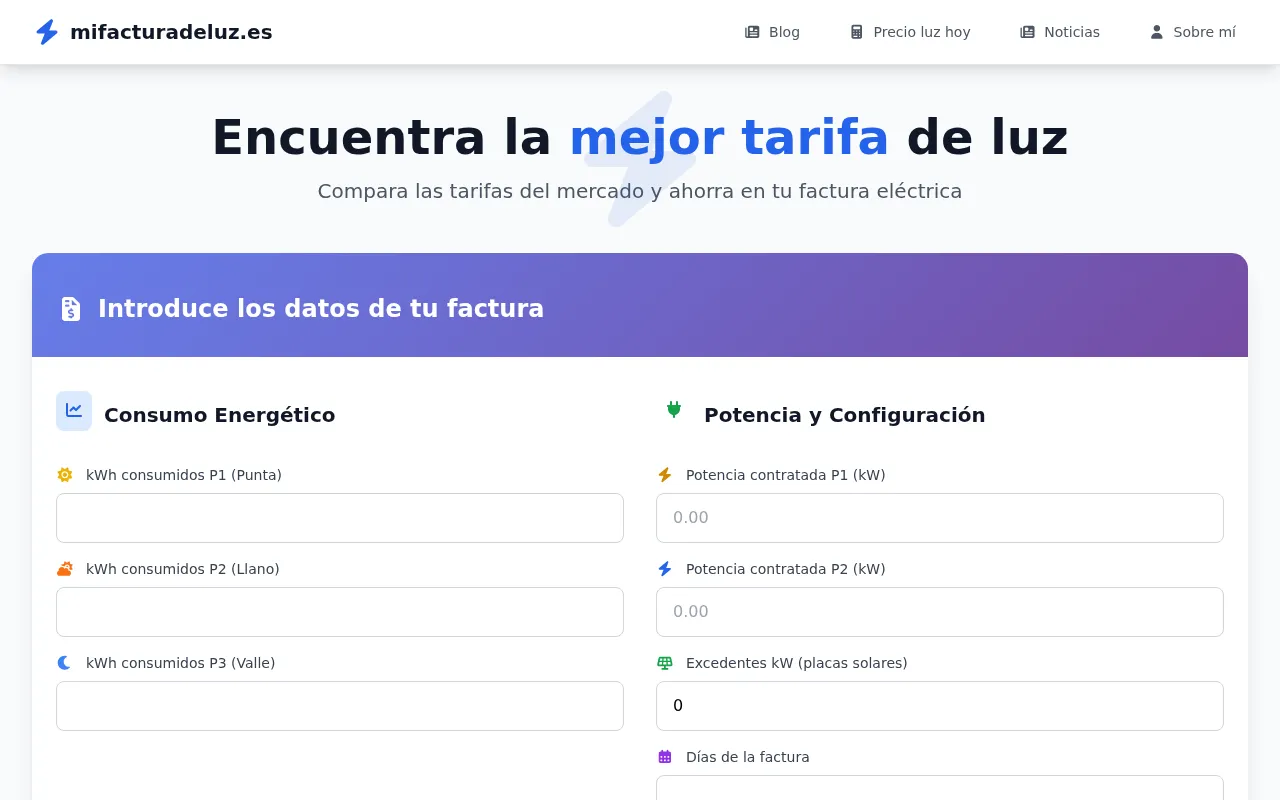Click the orange bolt icon for Potencia P1
The height and width of the screenshot is (800, 1280).
pyautogui.click(x=665, y=475)
